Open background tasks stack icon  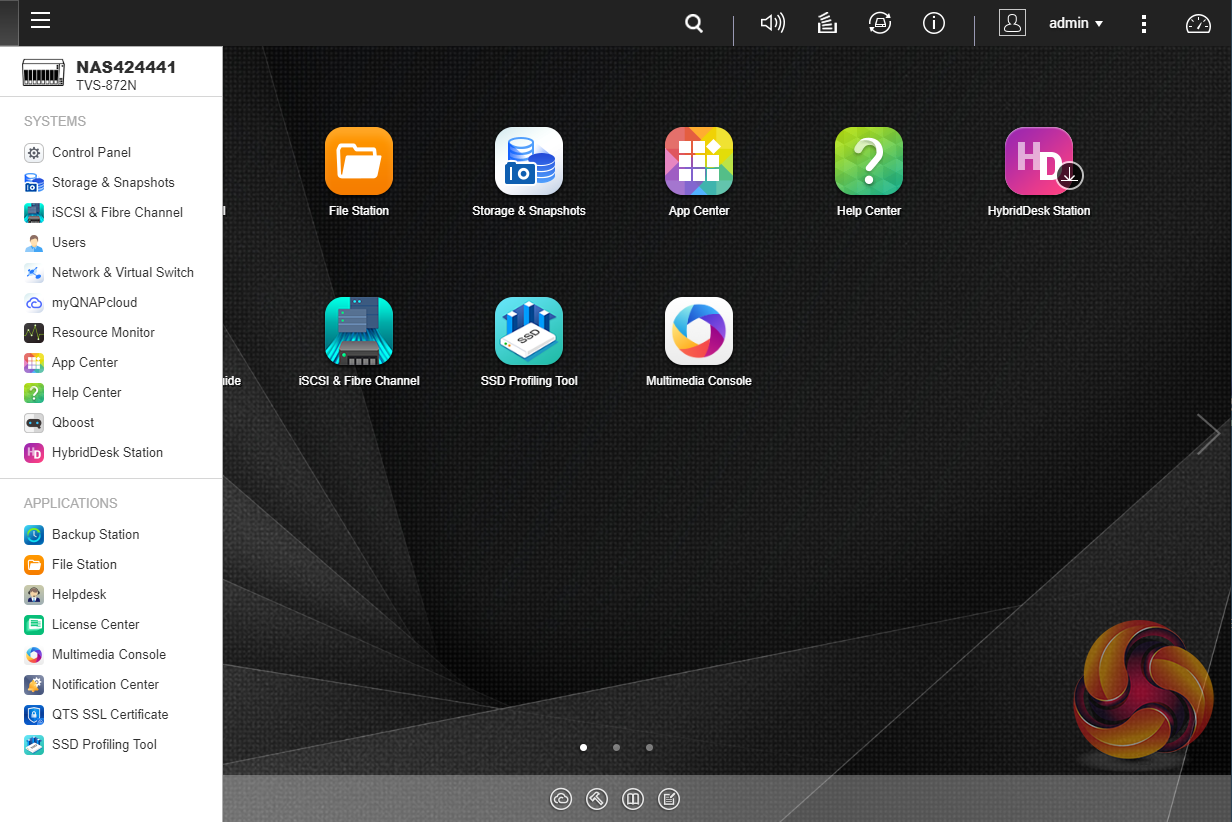click(x=827, y=23)
